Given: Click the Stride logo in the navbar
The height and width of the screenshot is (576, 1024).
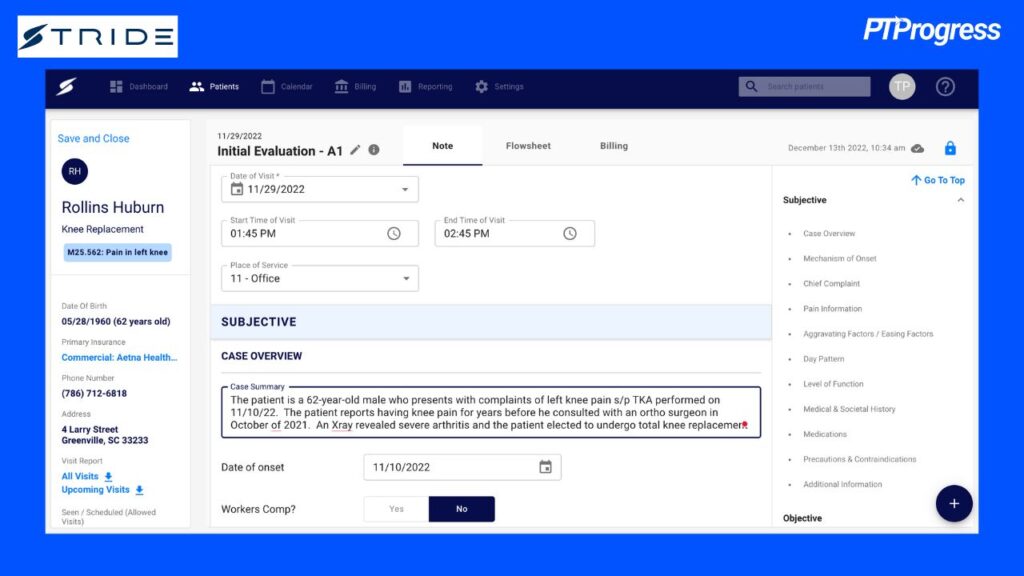Looking at the screenshot, I should tap(66, 86).
